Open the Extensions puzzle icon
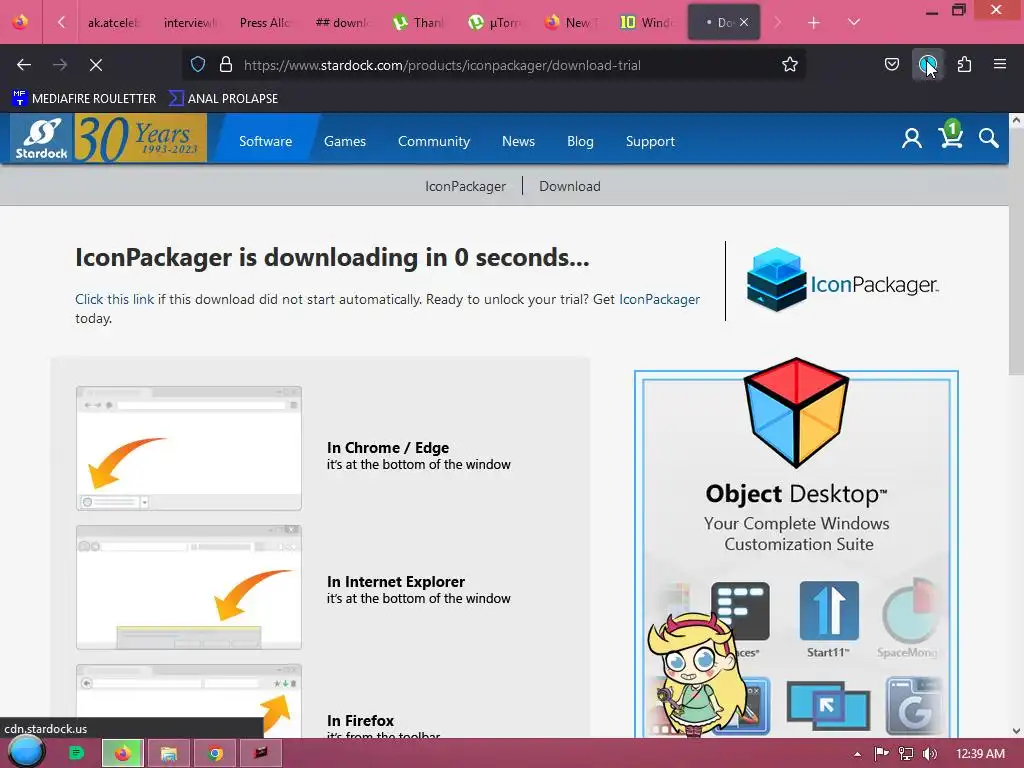This screenshot has width=1024, height=768. [964, 64]
